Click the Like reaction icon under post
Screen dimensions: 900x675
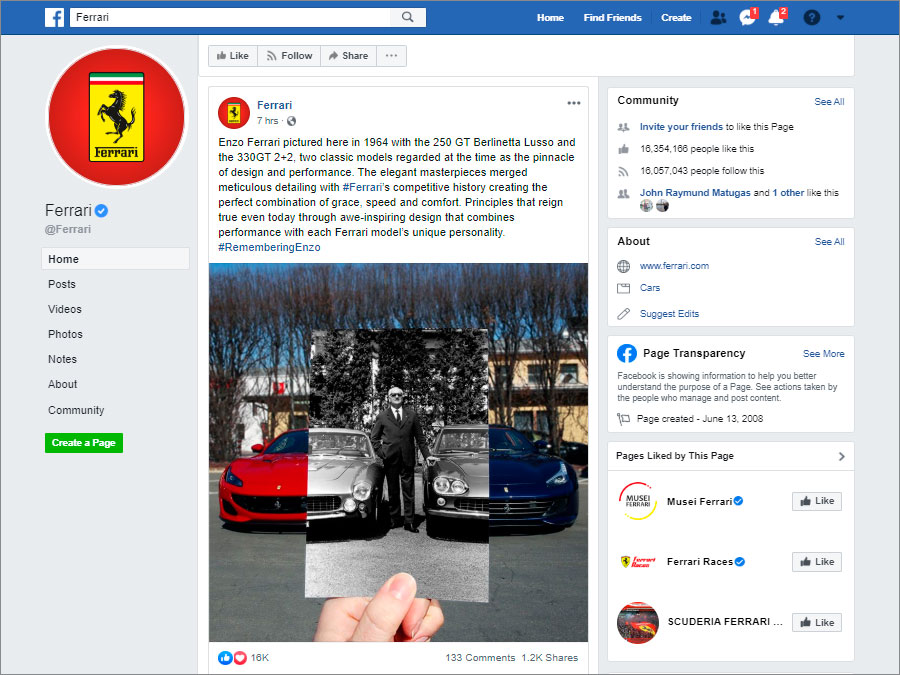[x=224, y=658]
